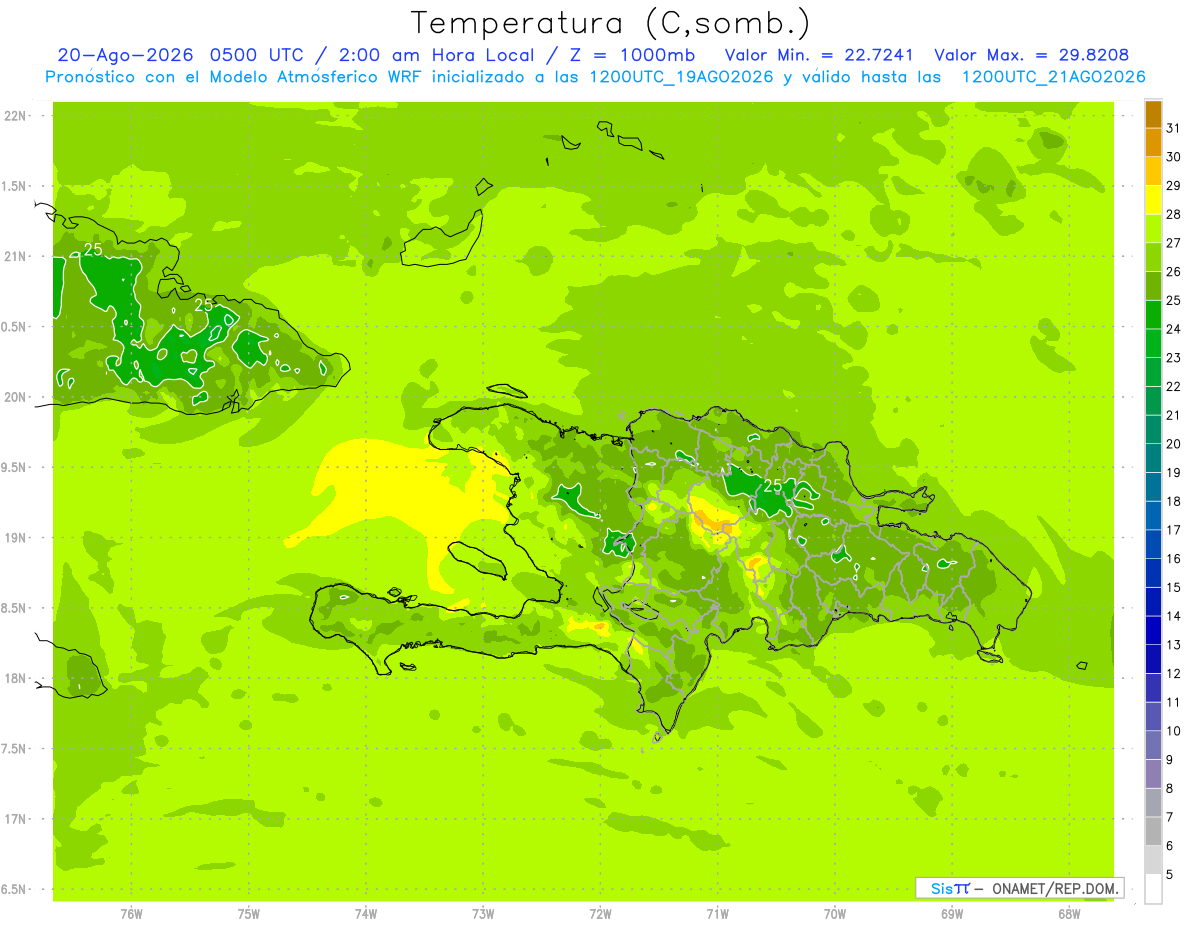Click the '18N' latitude axis label
1200x927 pixels.
[15, 678]
